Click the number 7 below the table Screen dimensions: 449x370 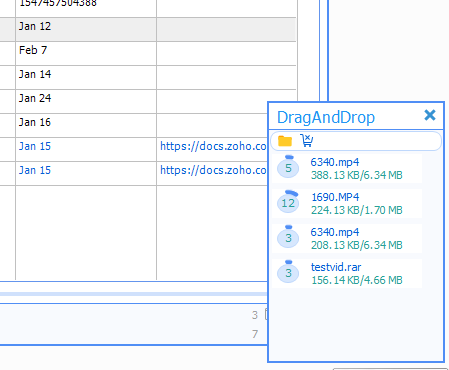(x=255, y=334)
